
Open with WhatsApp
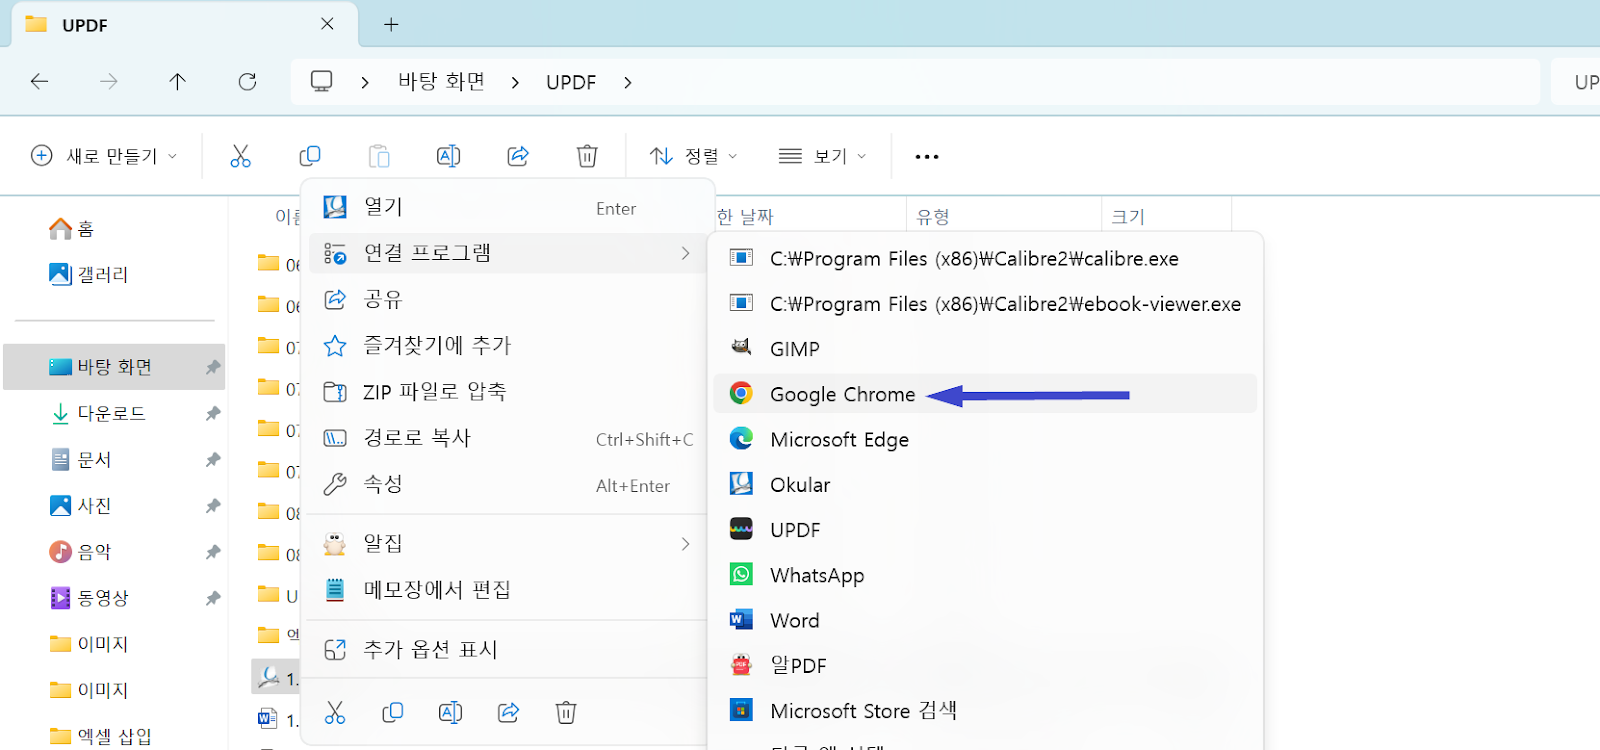click(984, 575)
